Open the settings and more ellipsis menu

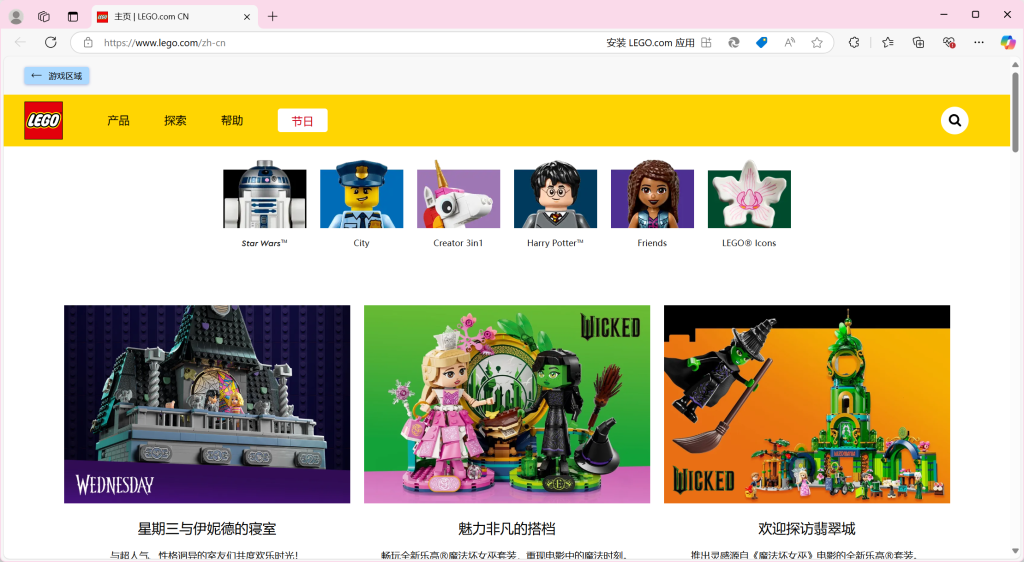978,42
